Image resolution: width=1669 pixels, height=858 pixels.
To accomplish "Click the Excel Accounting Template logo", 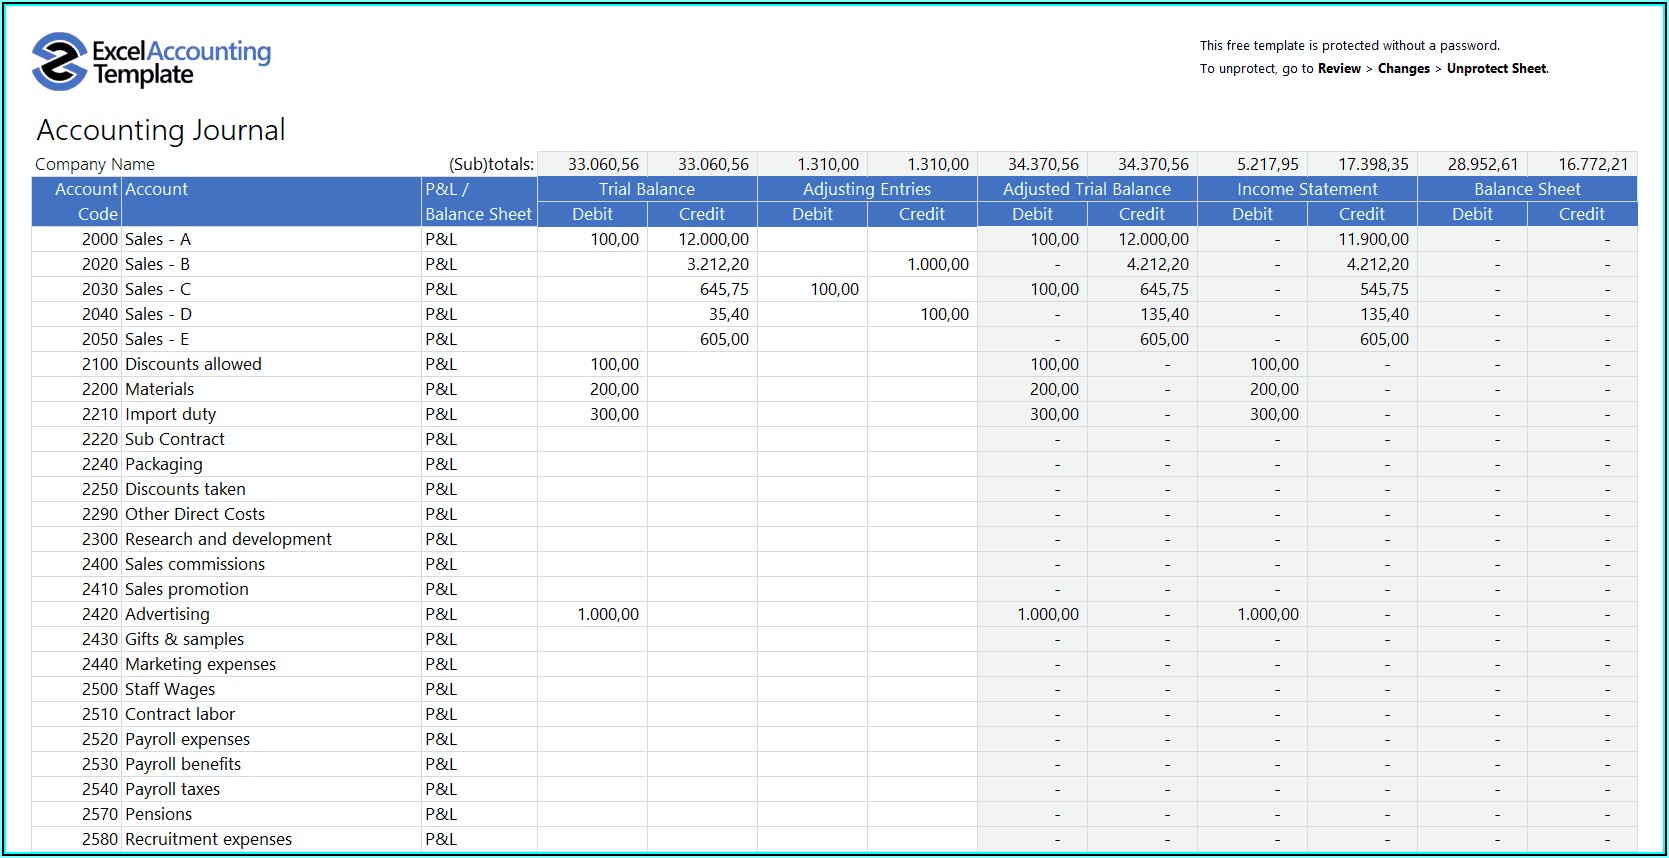I will (151, 62).
